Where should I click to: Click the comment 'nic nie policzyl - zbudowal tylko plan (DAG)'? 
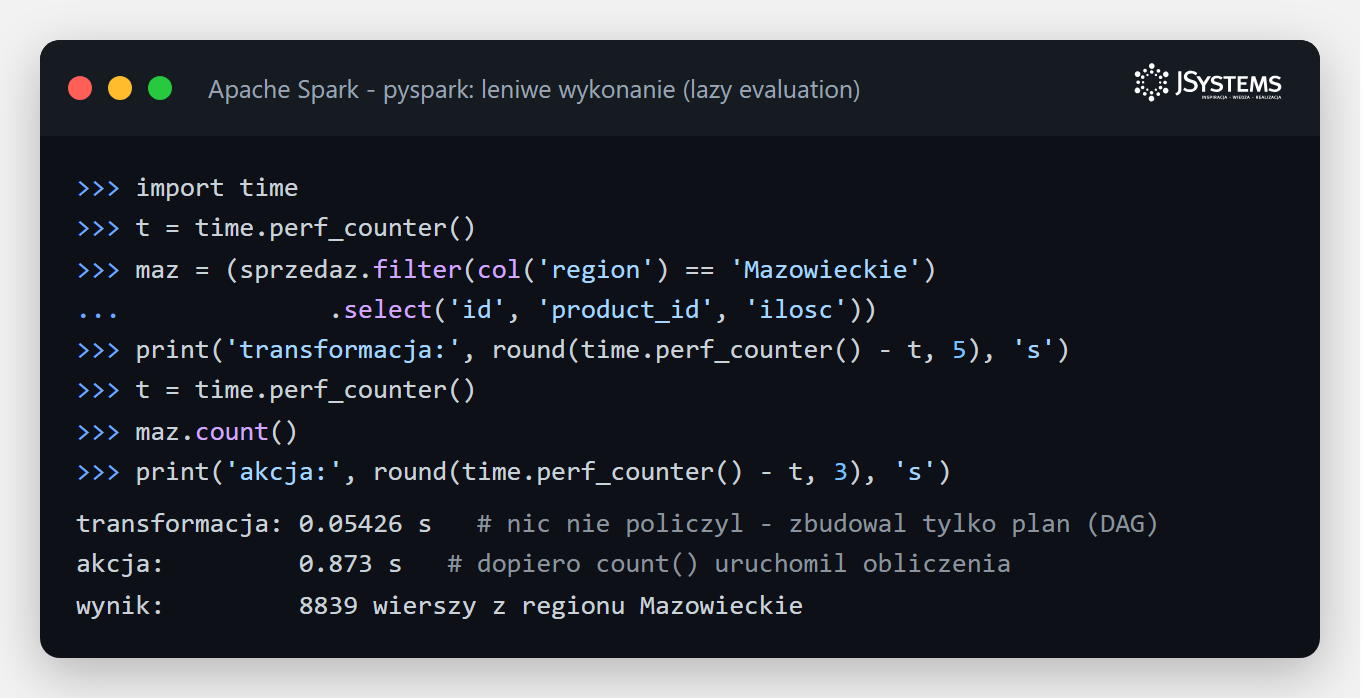point(817,524)
